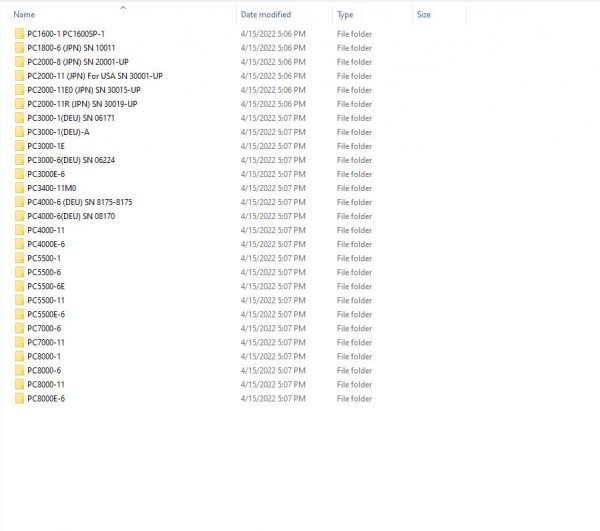Select the folder icon for PC3400-11M0
This screenshot has width=600, height=531.
20,188
